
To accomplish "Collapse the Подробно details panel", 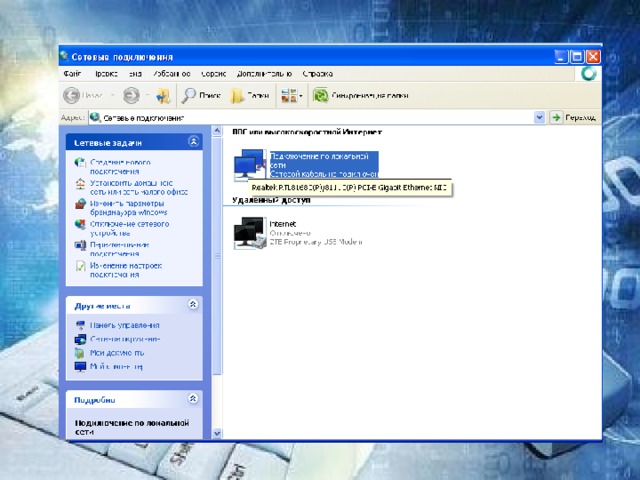I will (194, 399).
